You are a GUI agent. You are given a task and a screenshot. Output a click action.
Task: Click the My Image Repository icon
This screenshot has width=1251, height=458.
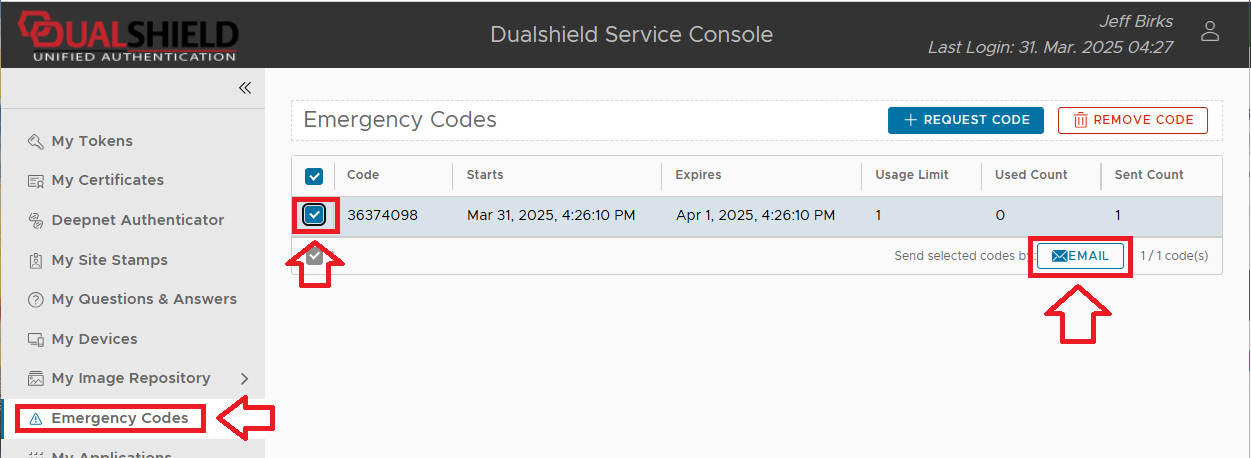(36, 379)
